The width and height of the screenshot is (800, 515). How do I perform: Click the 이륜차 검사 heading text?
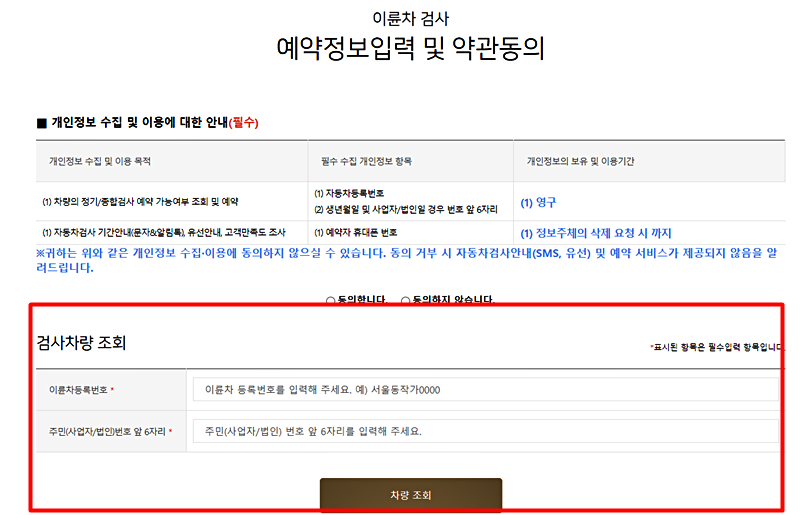tap(411, 19)
